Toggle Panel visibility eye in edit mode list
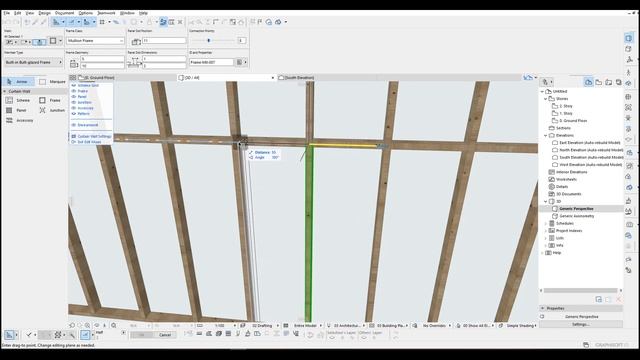Screen dimensions: 640x360 pyautogui.click(x=74, y=97)
